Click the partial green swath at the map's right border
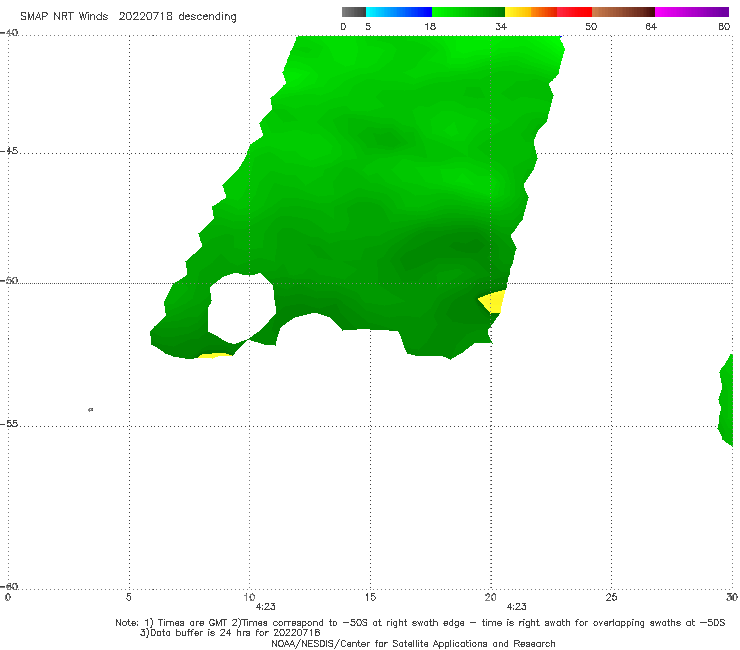The width and height of the screenshot is (740, 650). tap(726, 400)
